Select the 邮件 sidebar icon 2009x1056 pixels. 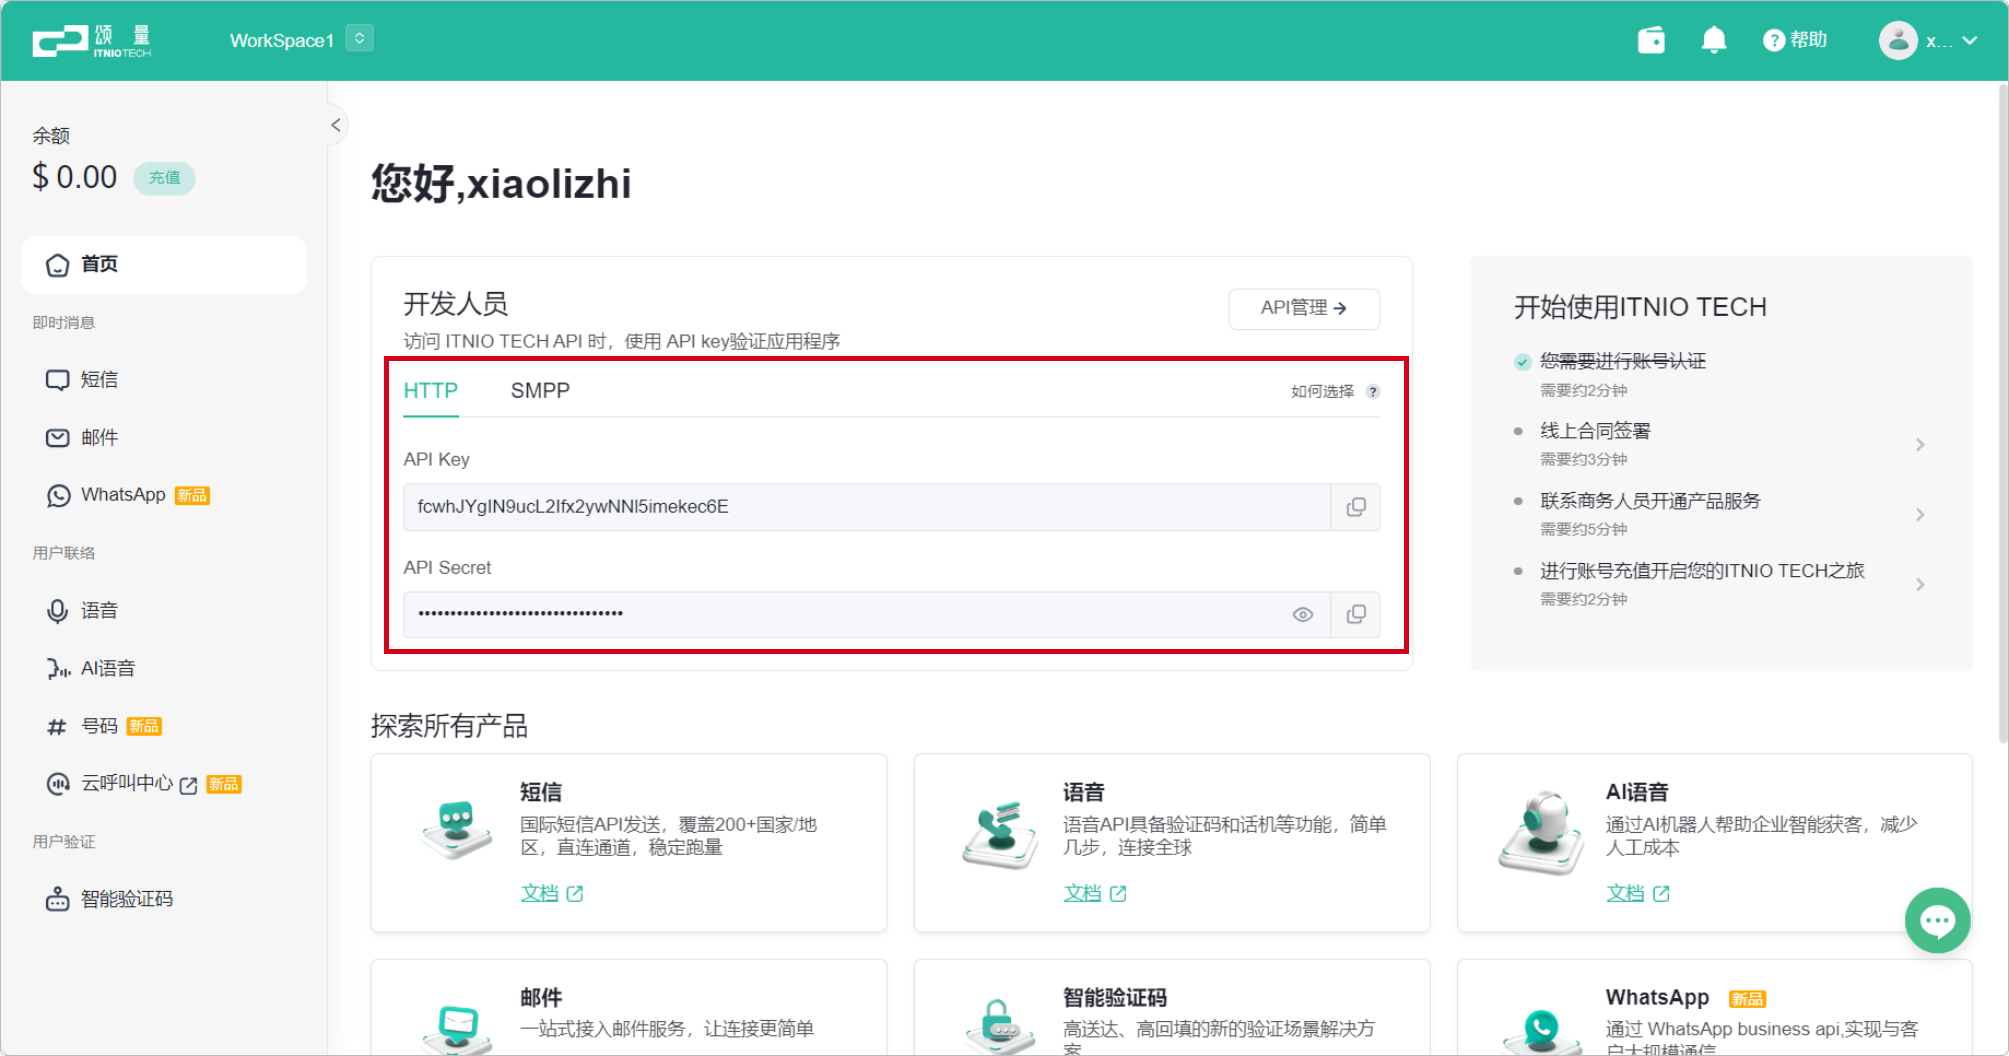[x=56, y=437]
